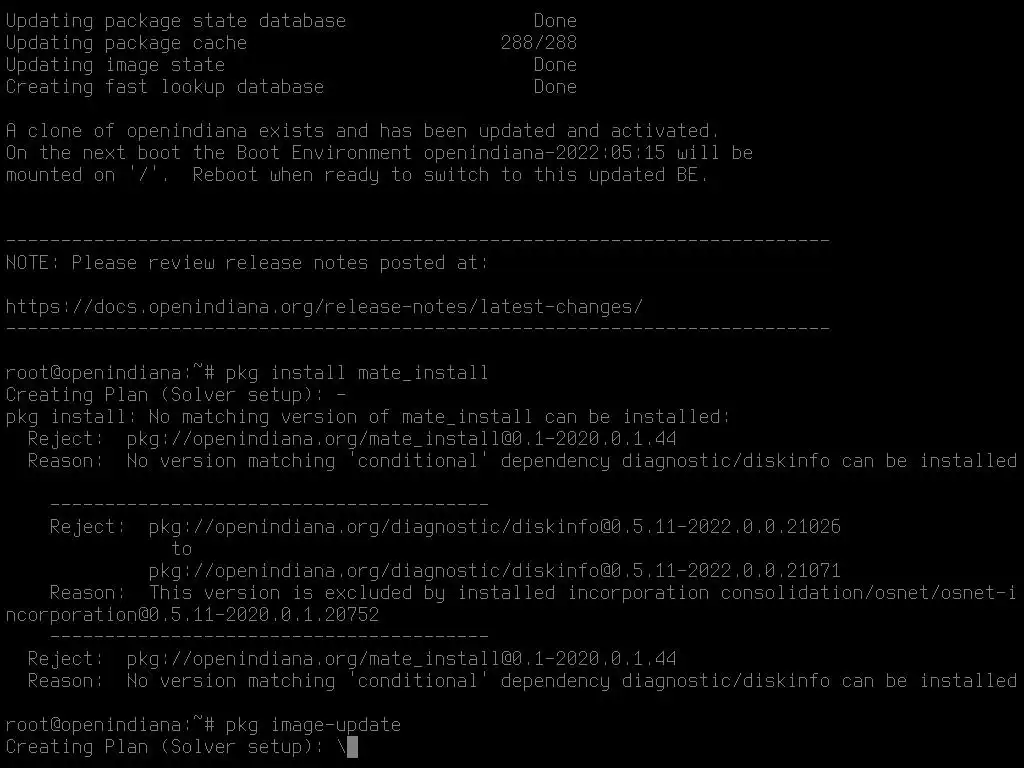Click the 'This version is excluded by installed' reason
This screenshot has height=768, width=1024.
[x=351, y=593]
